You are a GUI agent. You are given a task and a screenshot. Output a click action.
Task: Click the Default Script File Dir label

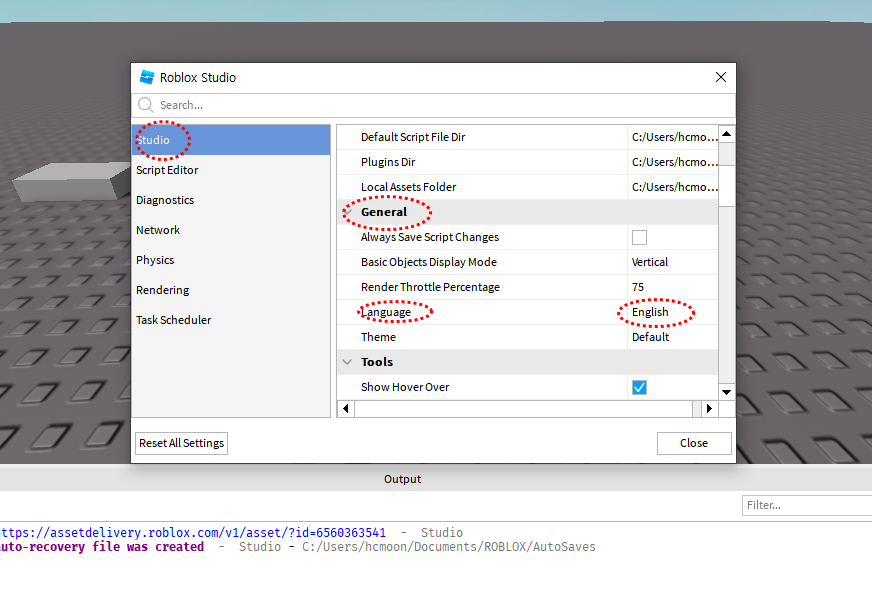(413, 137)
